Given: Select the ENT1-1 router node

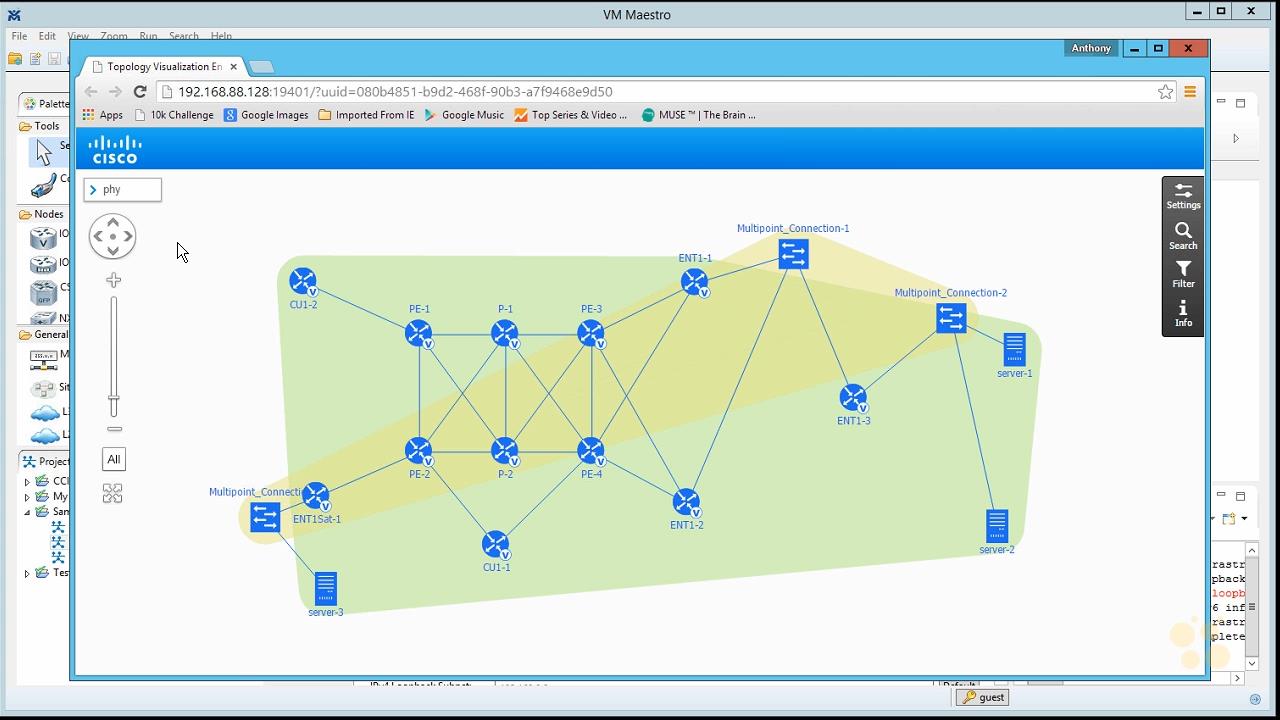Looking at the screenshot, I should [x=695, y=283].
